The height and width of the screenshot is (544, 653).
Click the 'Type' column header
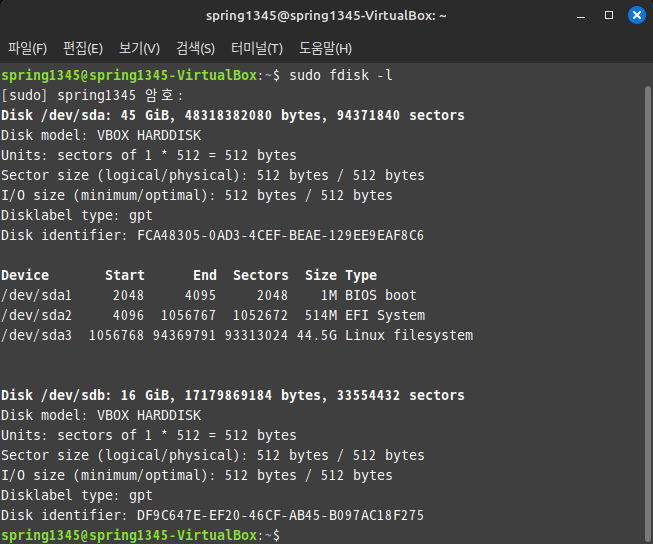coord(361,275)
